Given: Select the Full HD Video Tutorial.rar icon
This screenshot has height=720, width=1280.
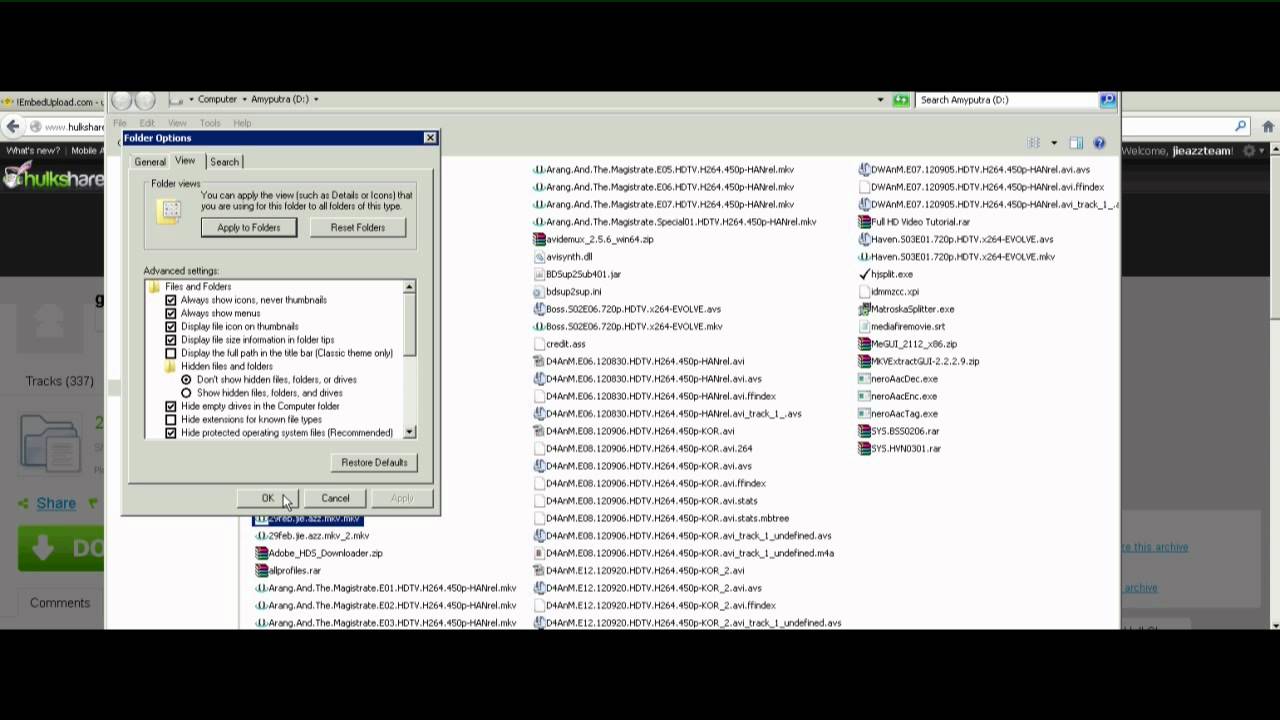Looking at the screenshot, I should pos(864,222).
